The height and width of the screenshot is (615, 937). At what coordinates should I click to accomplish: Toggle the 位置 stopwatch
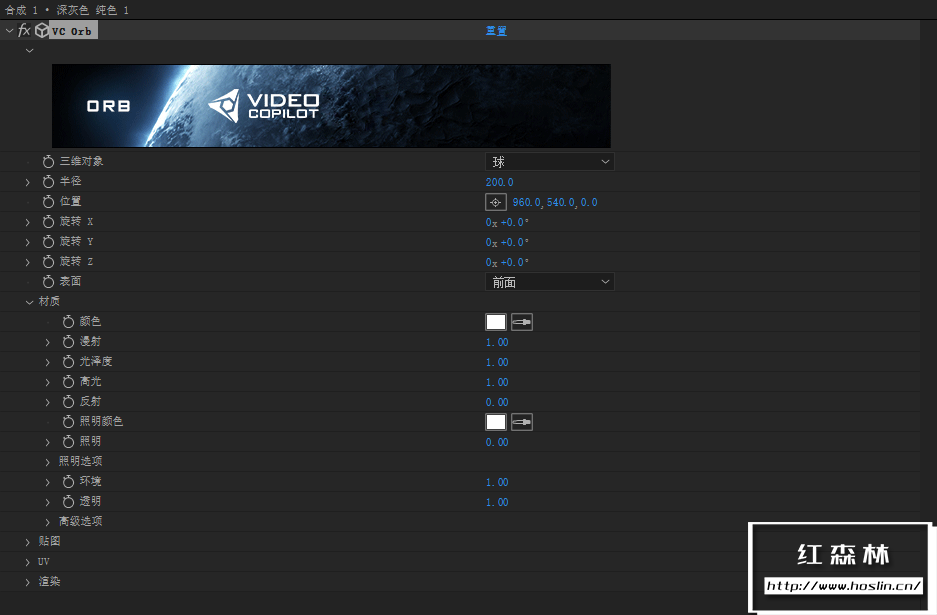[x=48, y=201]
